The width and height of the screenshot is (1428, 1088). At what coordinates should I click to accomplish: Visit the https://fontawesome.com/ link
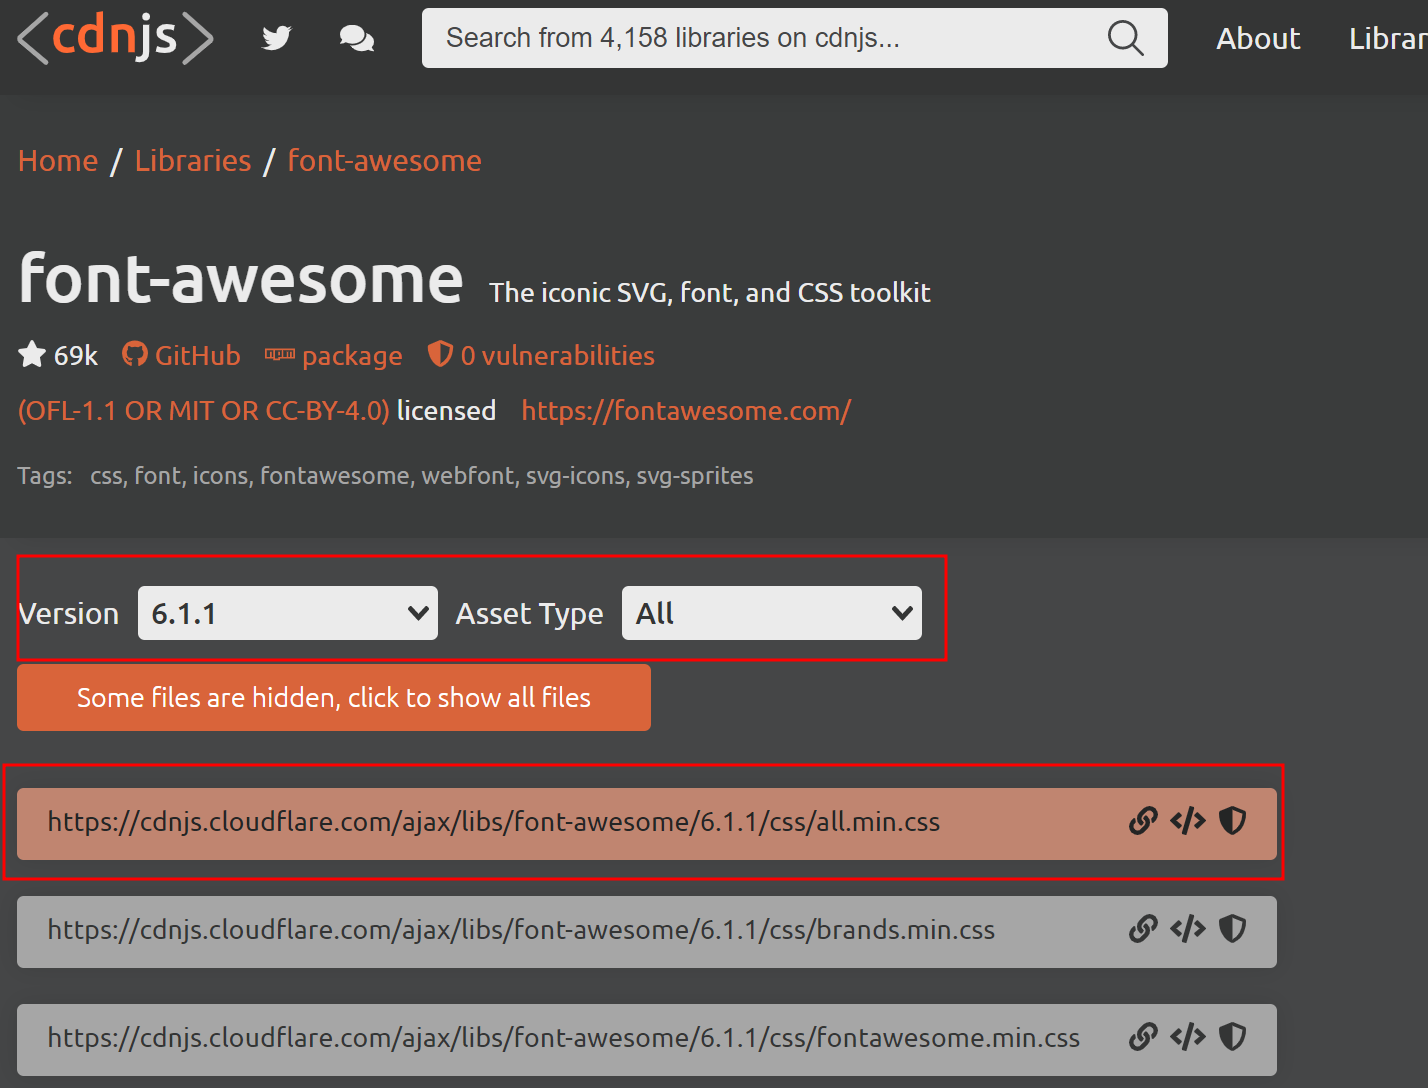[686, 410]
